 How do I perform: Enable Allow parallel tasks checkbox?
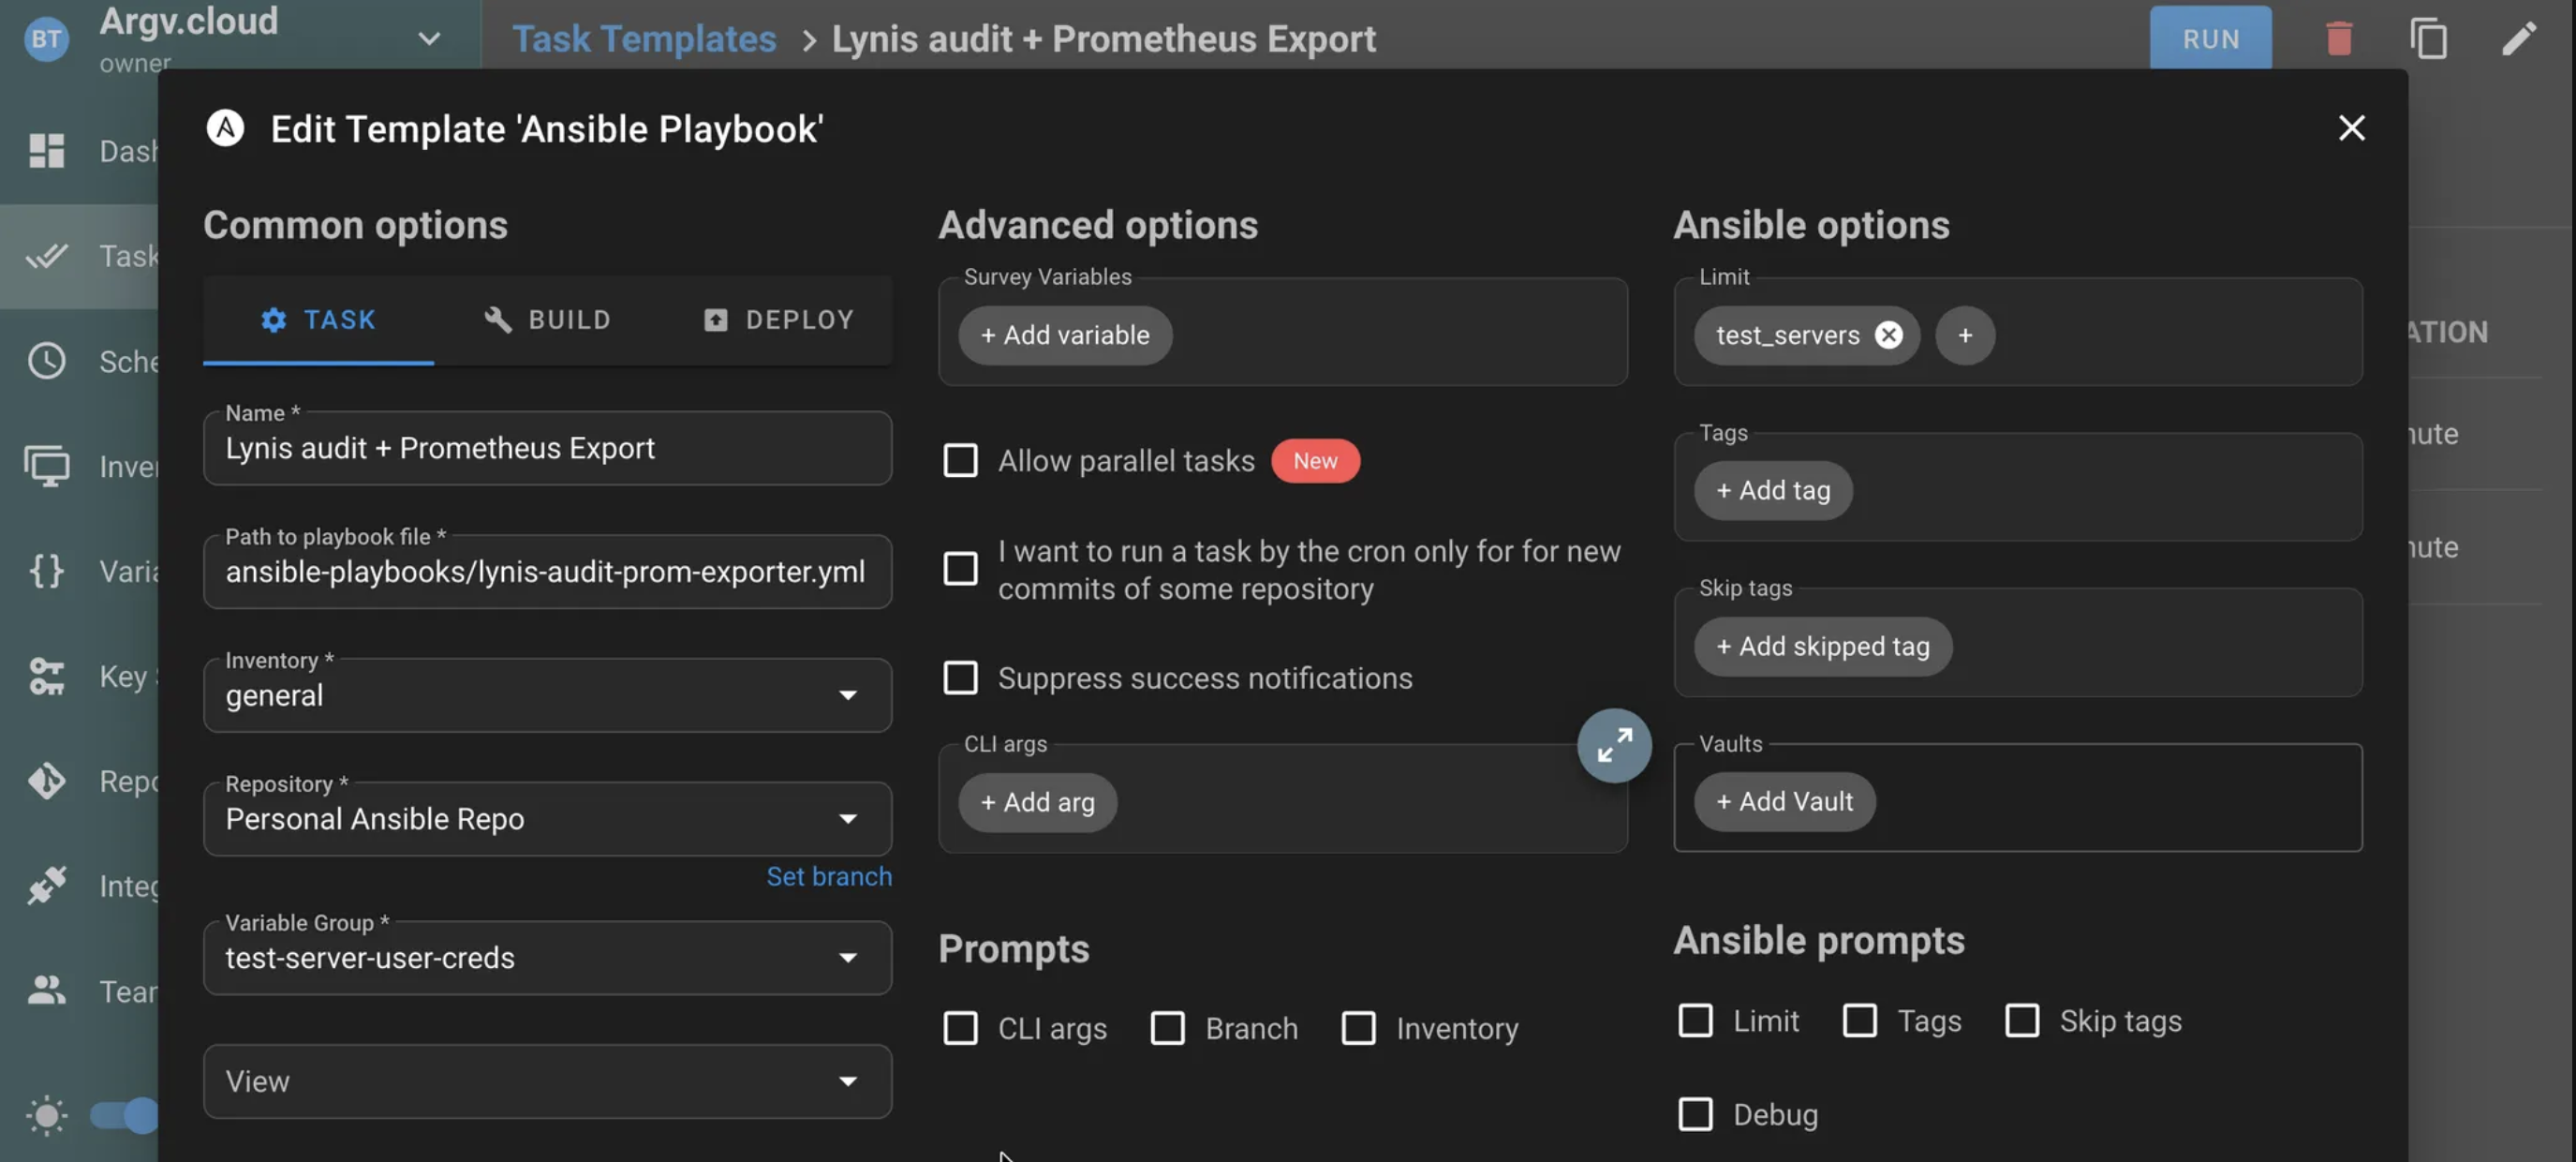[x=960, y=461]
